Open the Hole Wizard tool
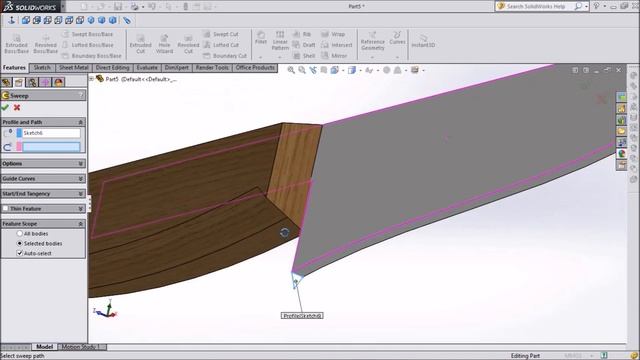The width and height of the screenshot is (640, 360). [164, 44]
